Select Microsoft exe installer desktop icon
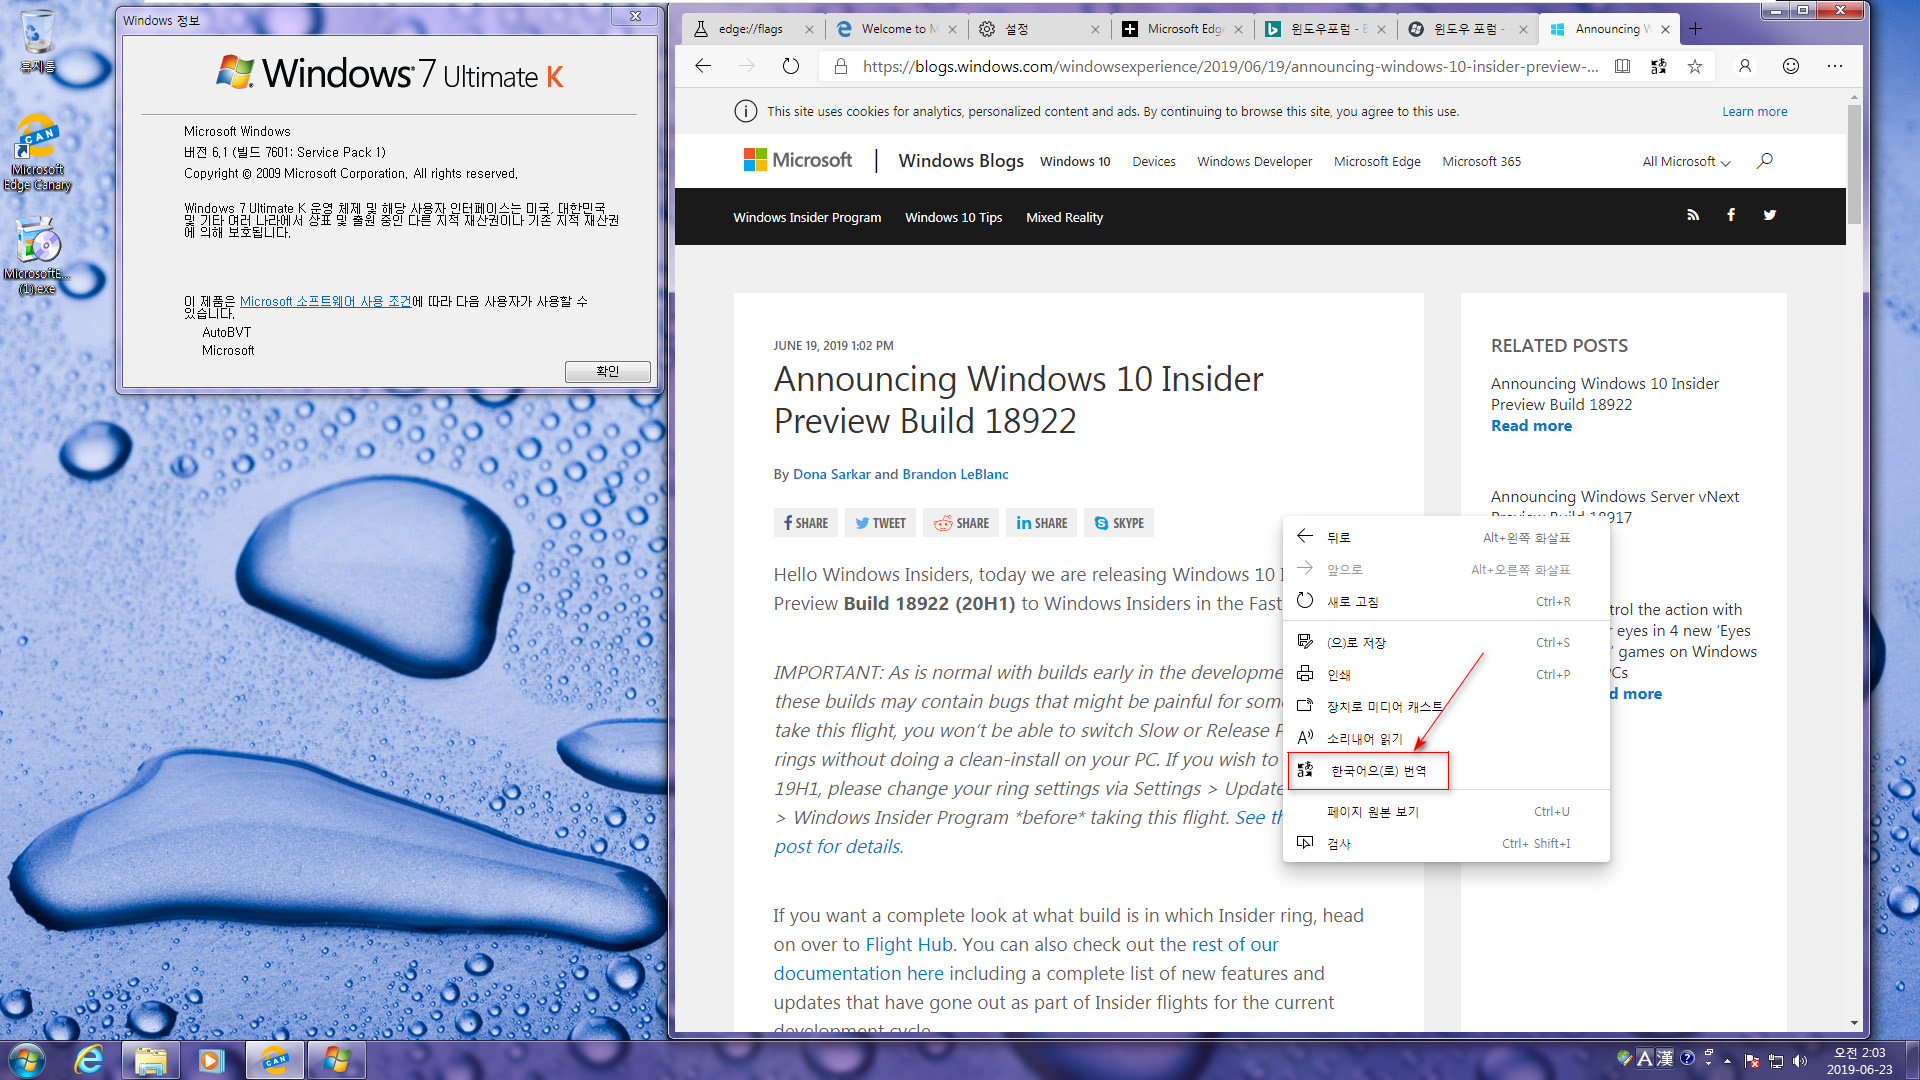The height and width of the screenshot is (1080, 1920). (x=38, y=256)
